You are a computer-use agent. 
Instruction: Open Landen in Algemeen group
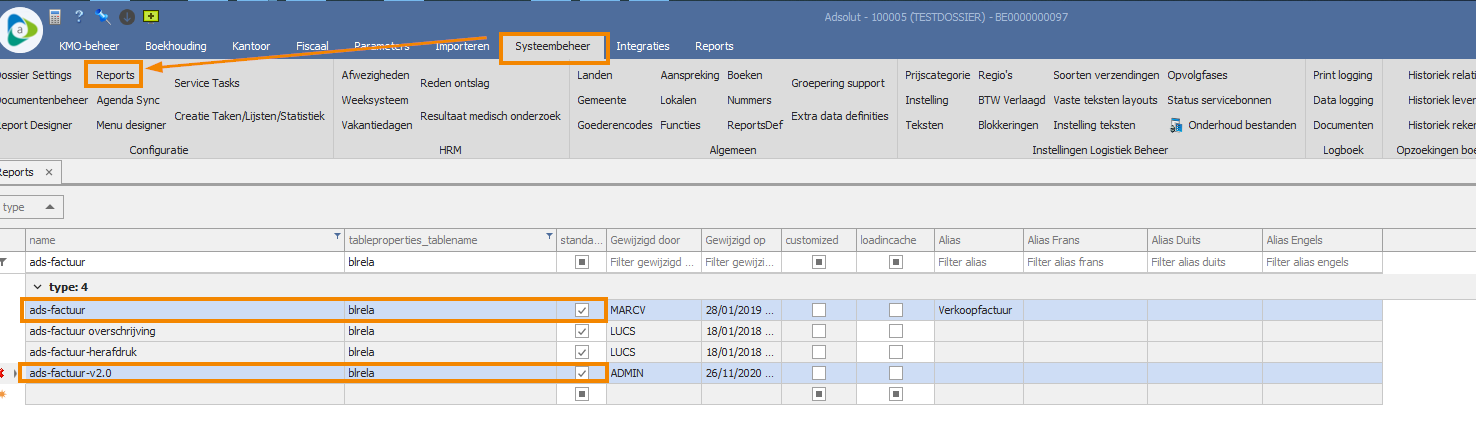(x=595, y=75)
